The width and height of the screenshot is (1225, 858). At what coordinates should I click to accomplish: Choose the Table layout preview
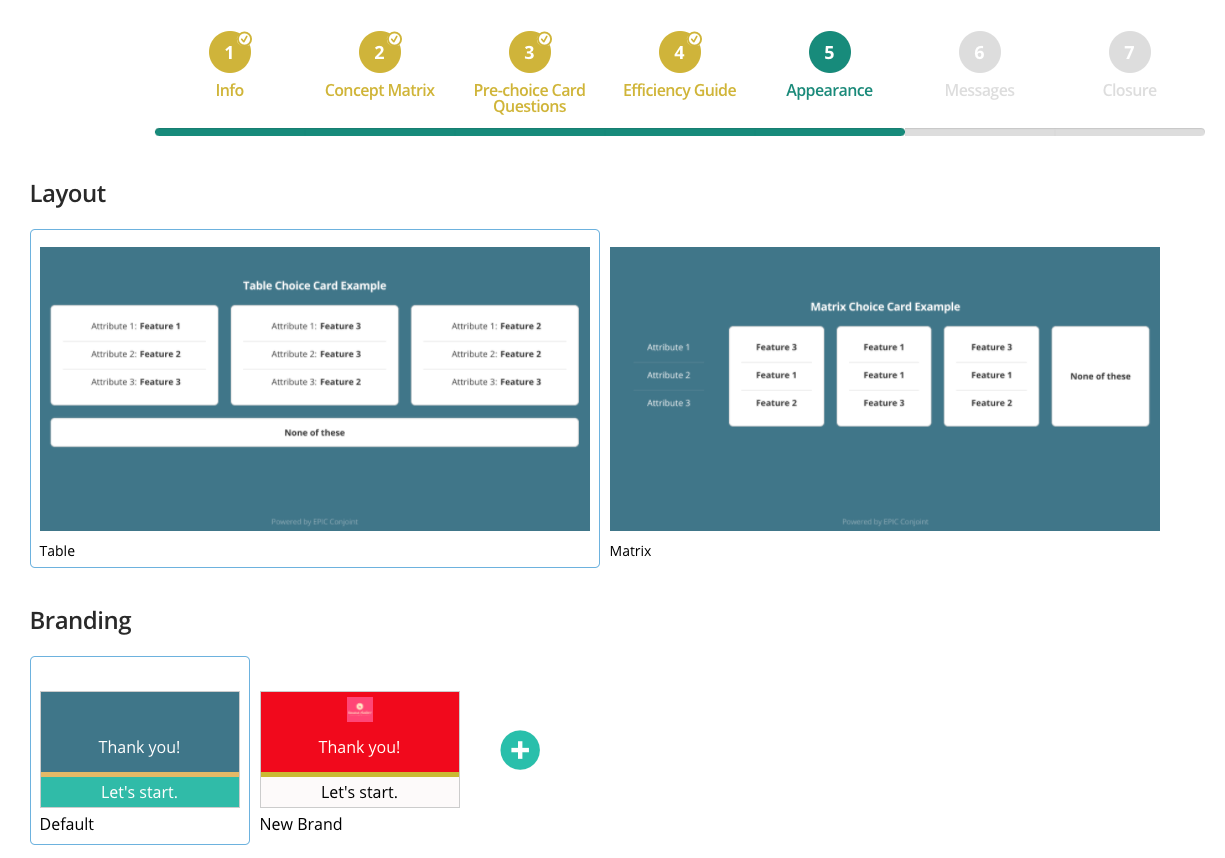coord(314,388)
